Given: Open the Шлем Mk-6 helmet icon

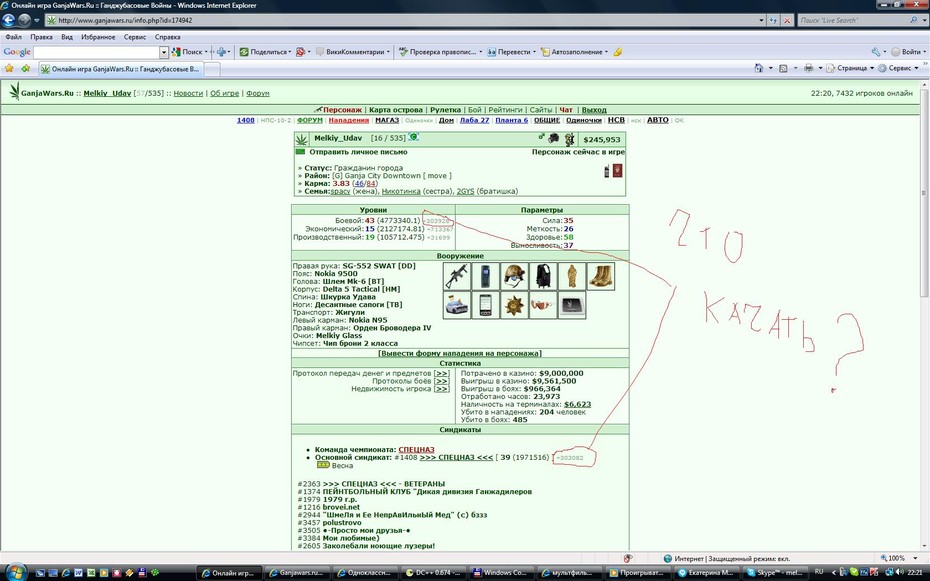Looking at the screenshot, I should [514, 276].
